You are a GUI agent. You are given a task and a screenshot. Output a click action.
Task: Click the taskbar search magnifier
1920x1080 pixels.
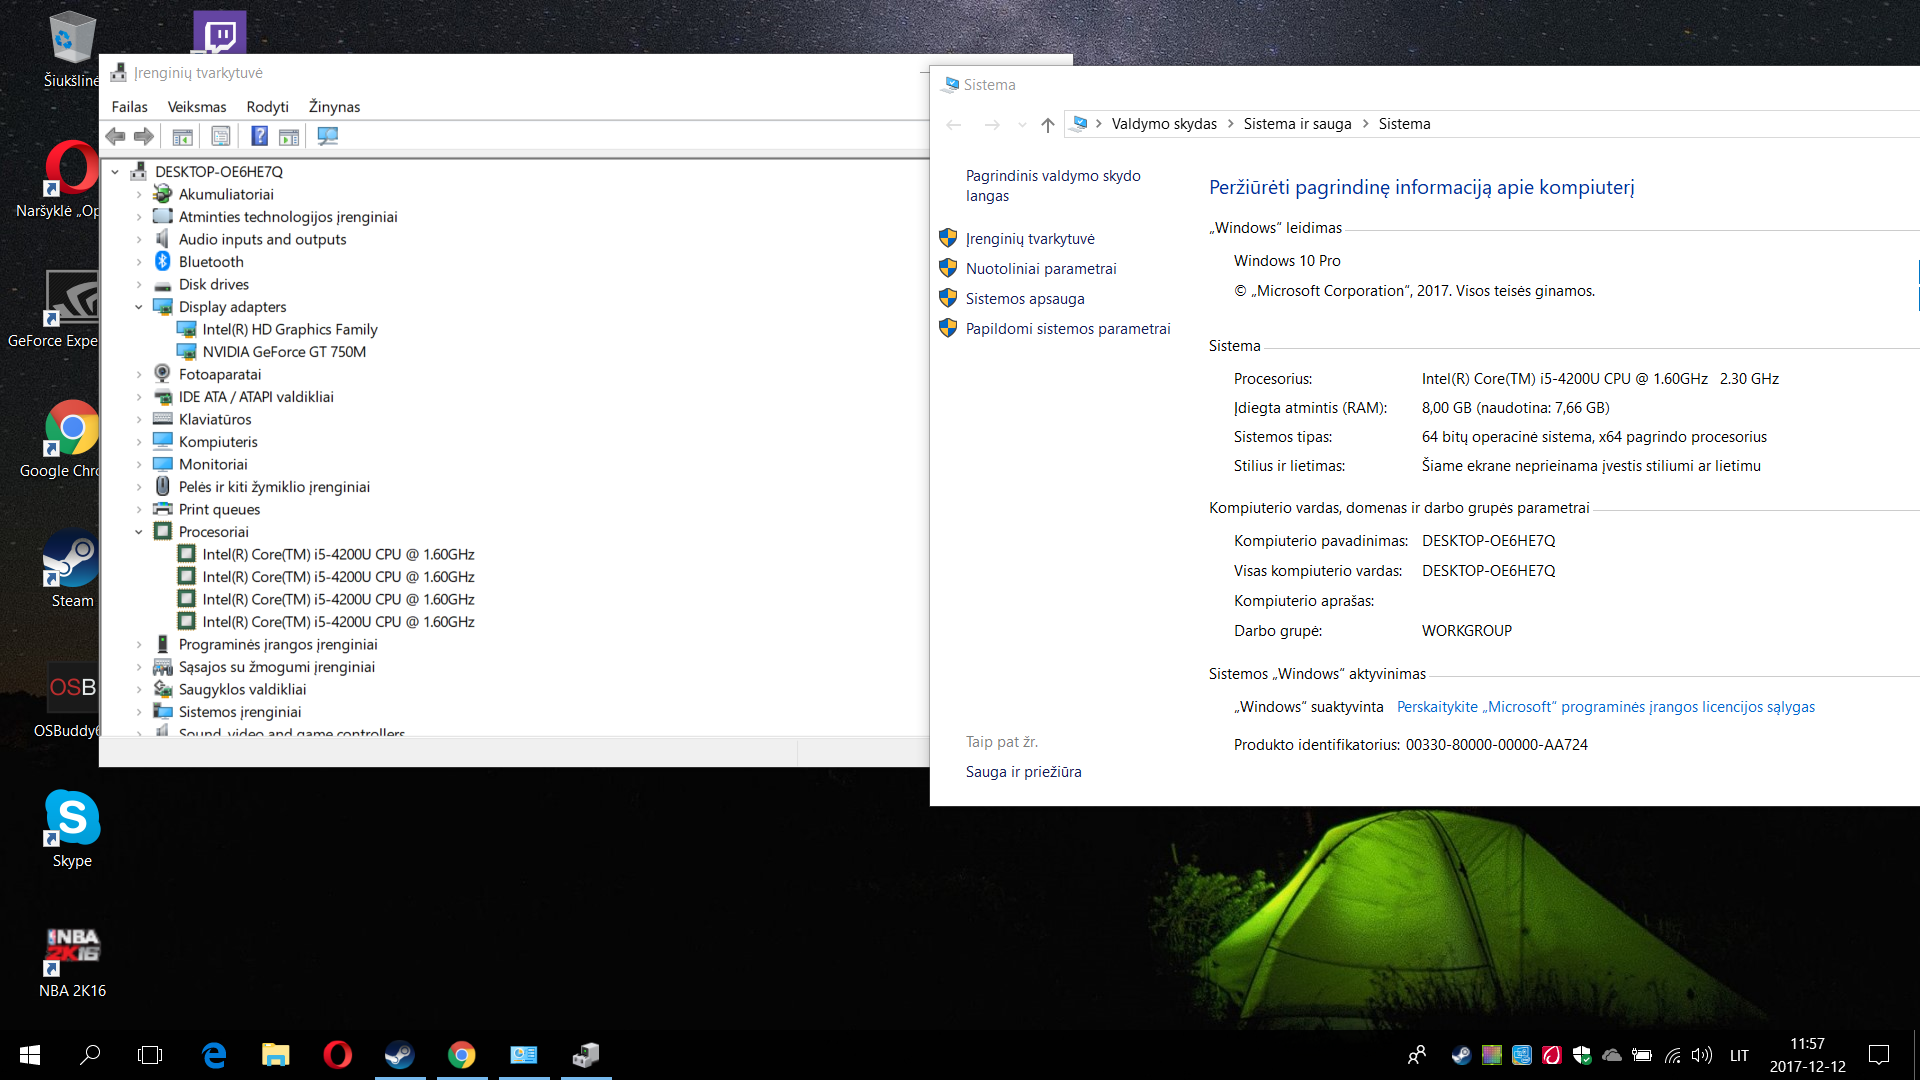90,1055
